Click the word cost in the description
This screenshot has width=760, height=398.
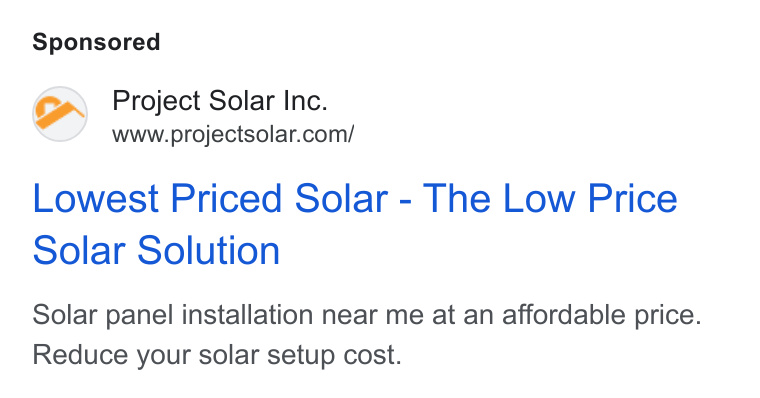pos(372,356)
